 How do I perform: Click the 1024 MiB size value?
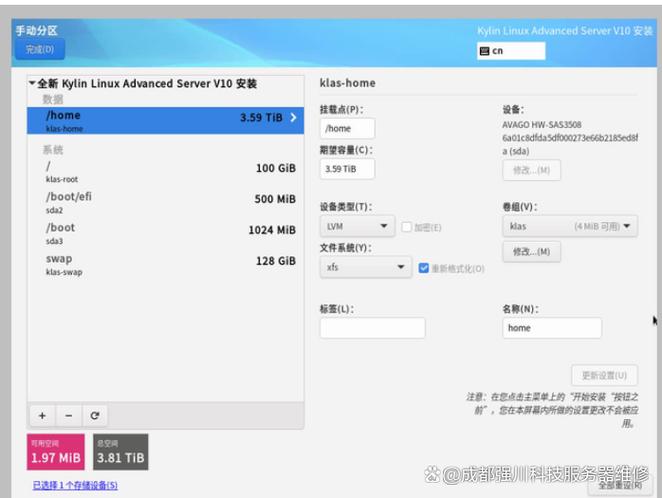272,230
